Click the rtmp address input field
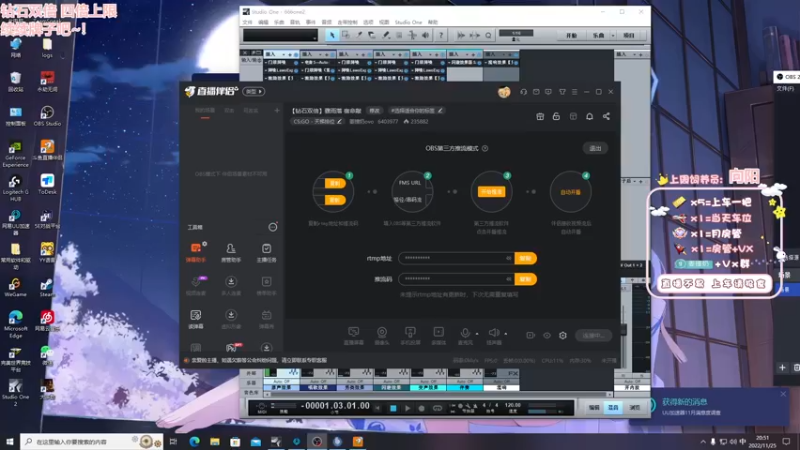This screenshot has width=800, height=450. click(x=456, y=258)
